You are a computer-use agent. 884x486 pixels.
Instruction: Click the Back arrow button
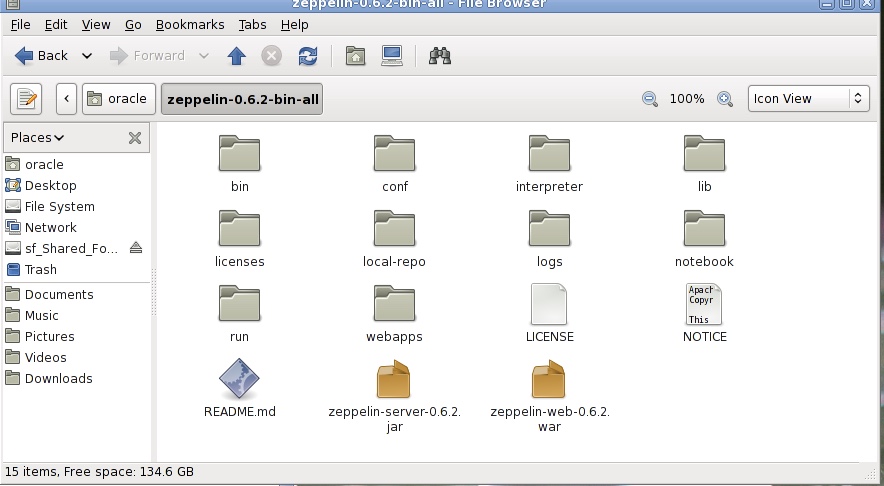click(x=41, y=56)
